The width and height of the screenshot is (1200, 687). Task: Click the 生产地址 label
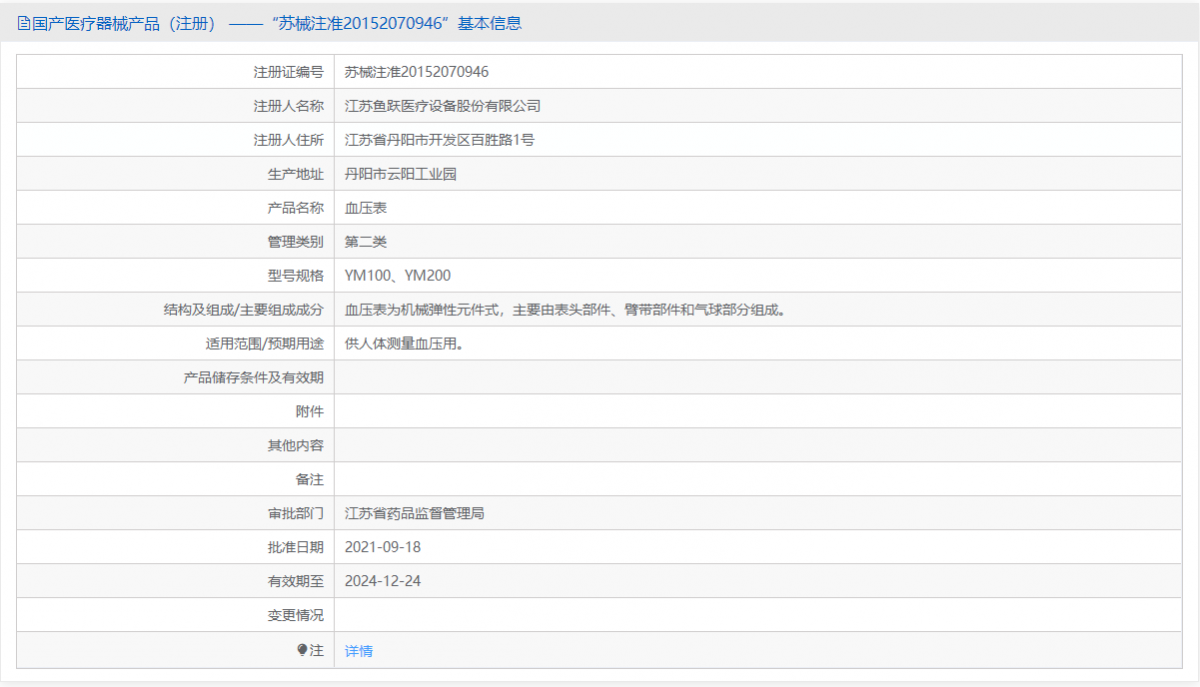(296, 174)
